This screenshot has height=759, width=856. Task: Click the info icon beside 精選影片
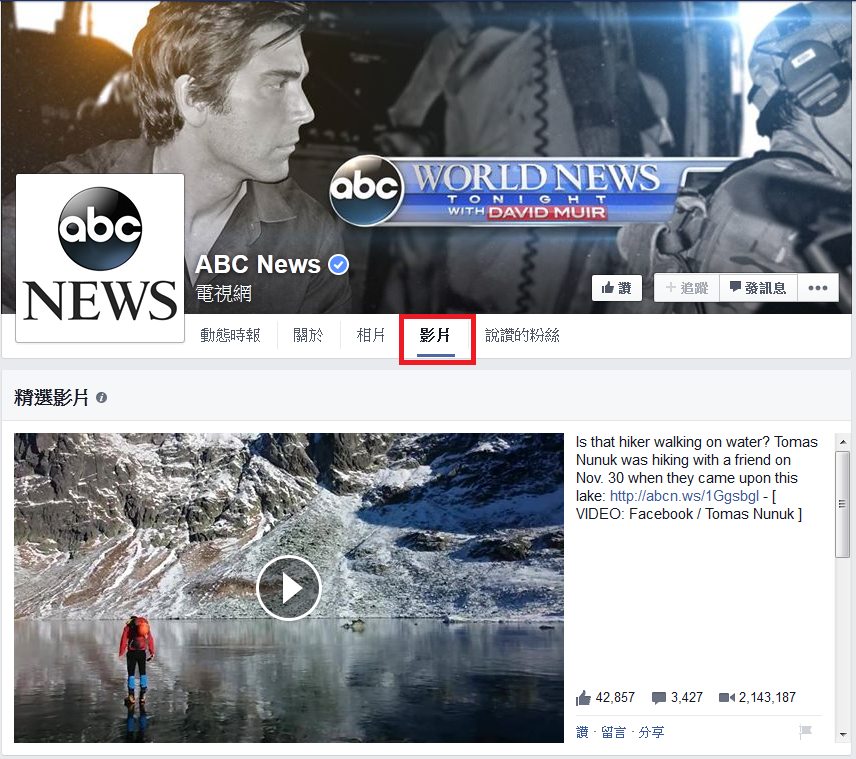(102, 398)
